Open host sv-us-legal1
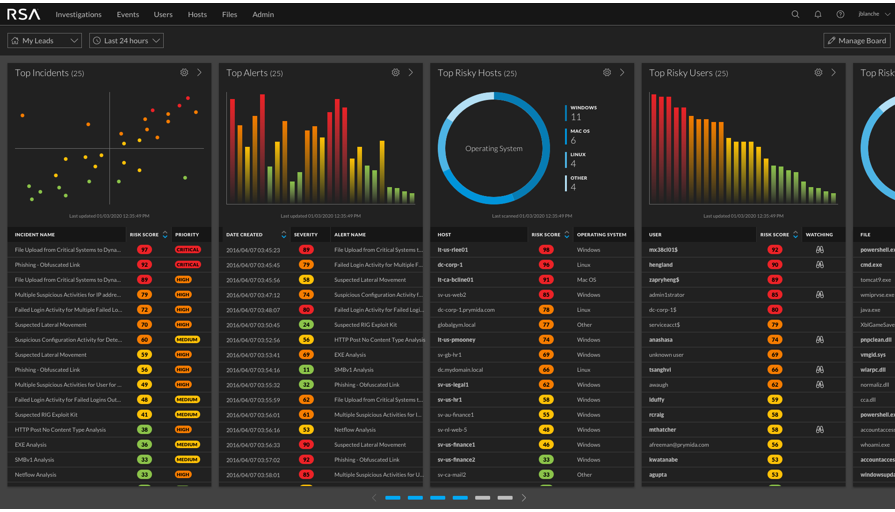 point(453,385)
